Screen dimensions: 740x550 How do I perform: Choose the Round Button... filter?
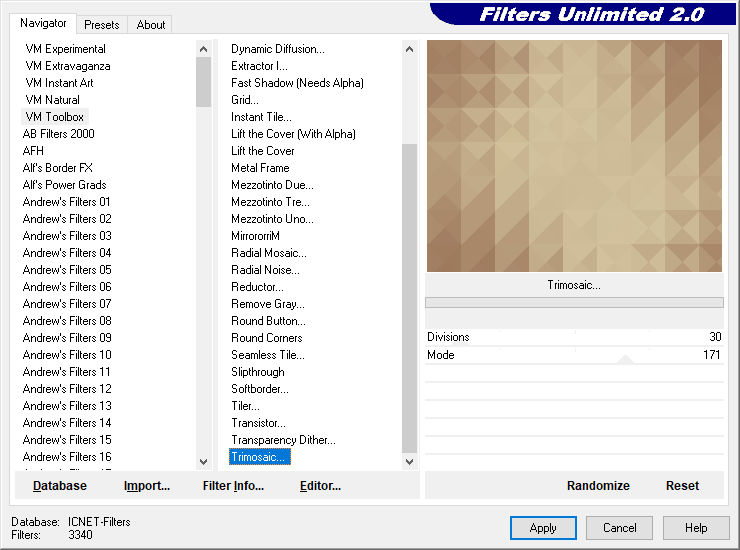point(268,321)
